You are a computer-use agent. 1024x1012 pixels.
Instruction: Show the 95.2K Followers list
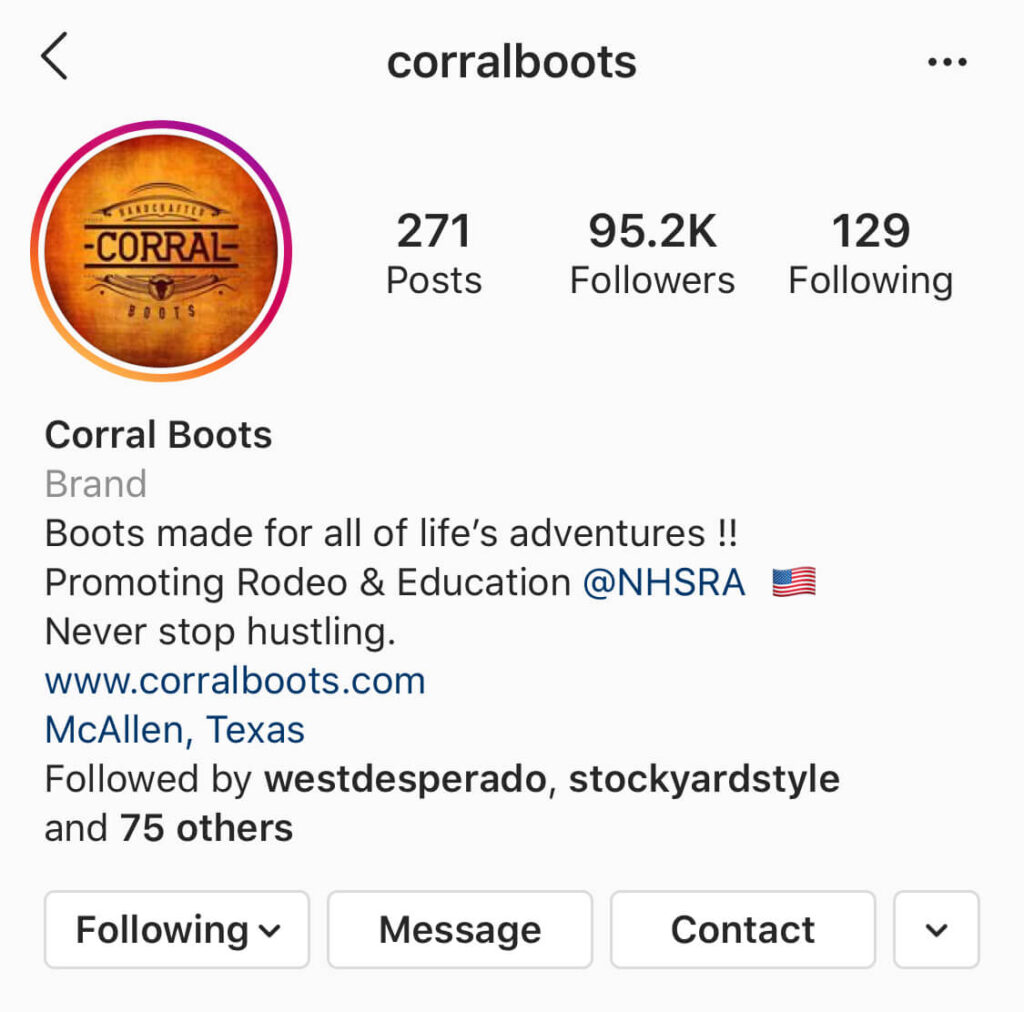pyautogui.click(x=652, y=253)
